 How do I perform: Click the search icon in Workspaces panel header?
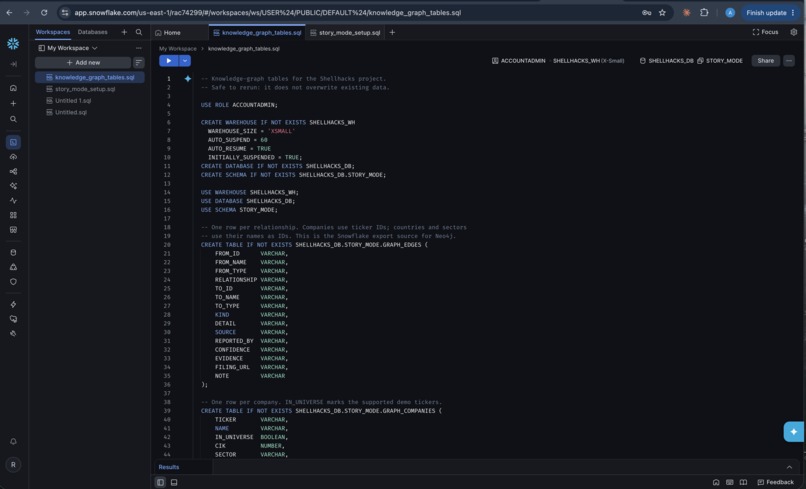coord(139,32)
